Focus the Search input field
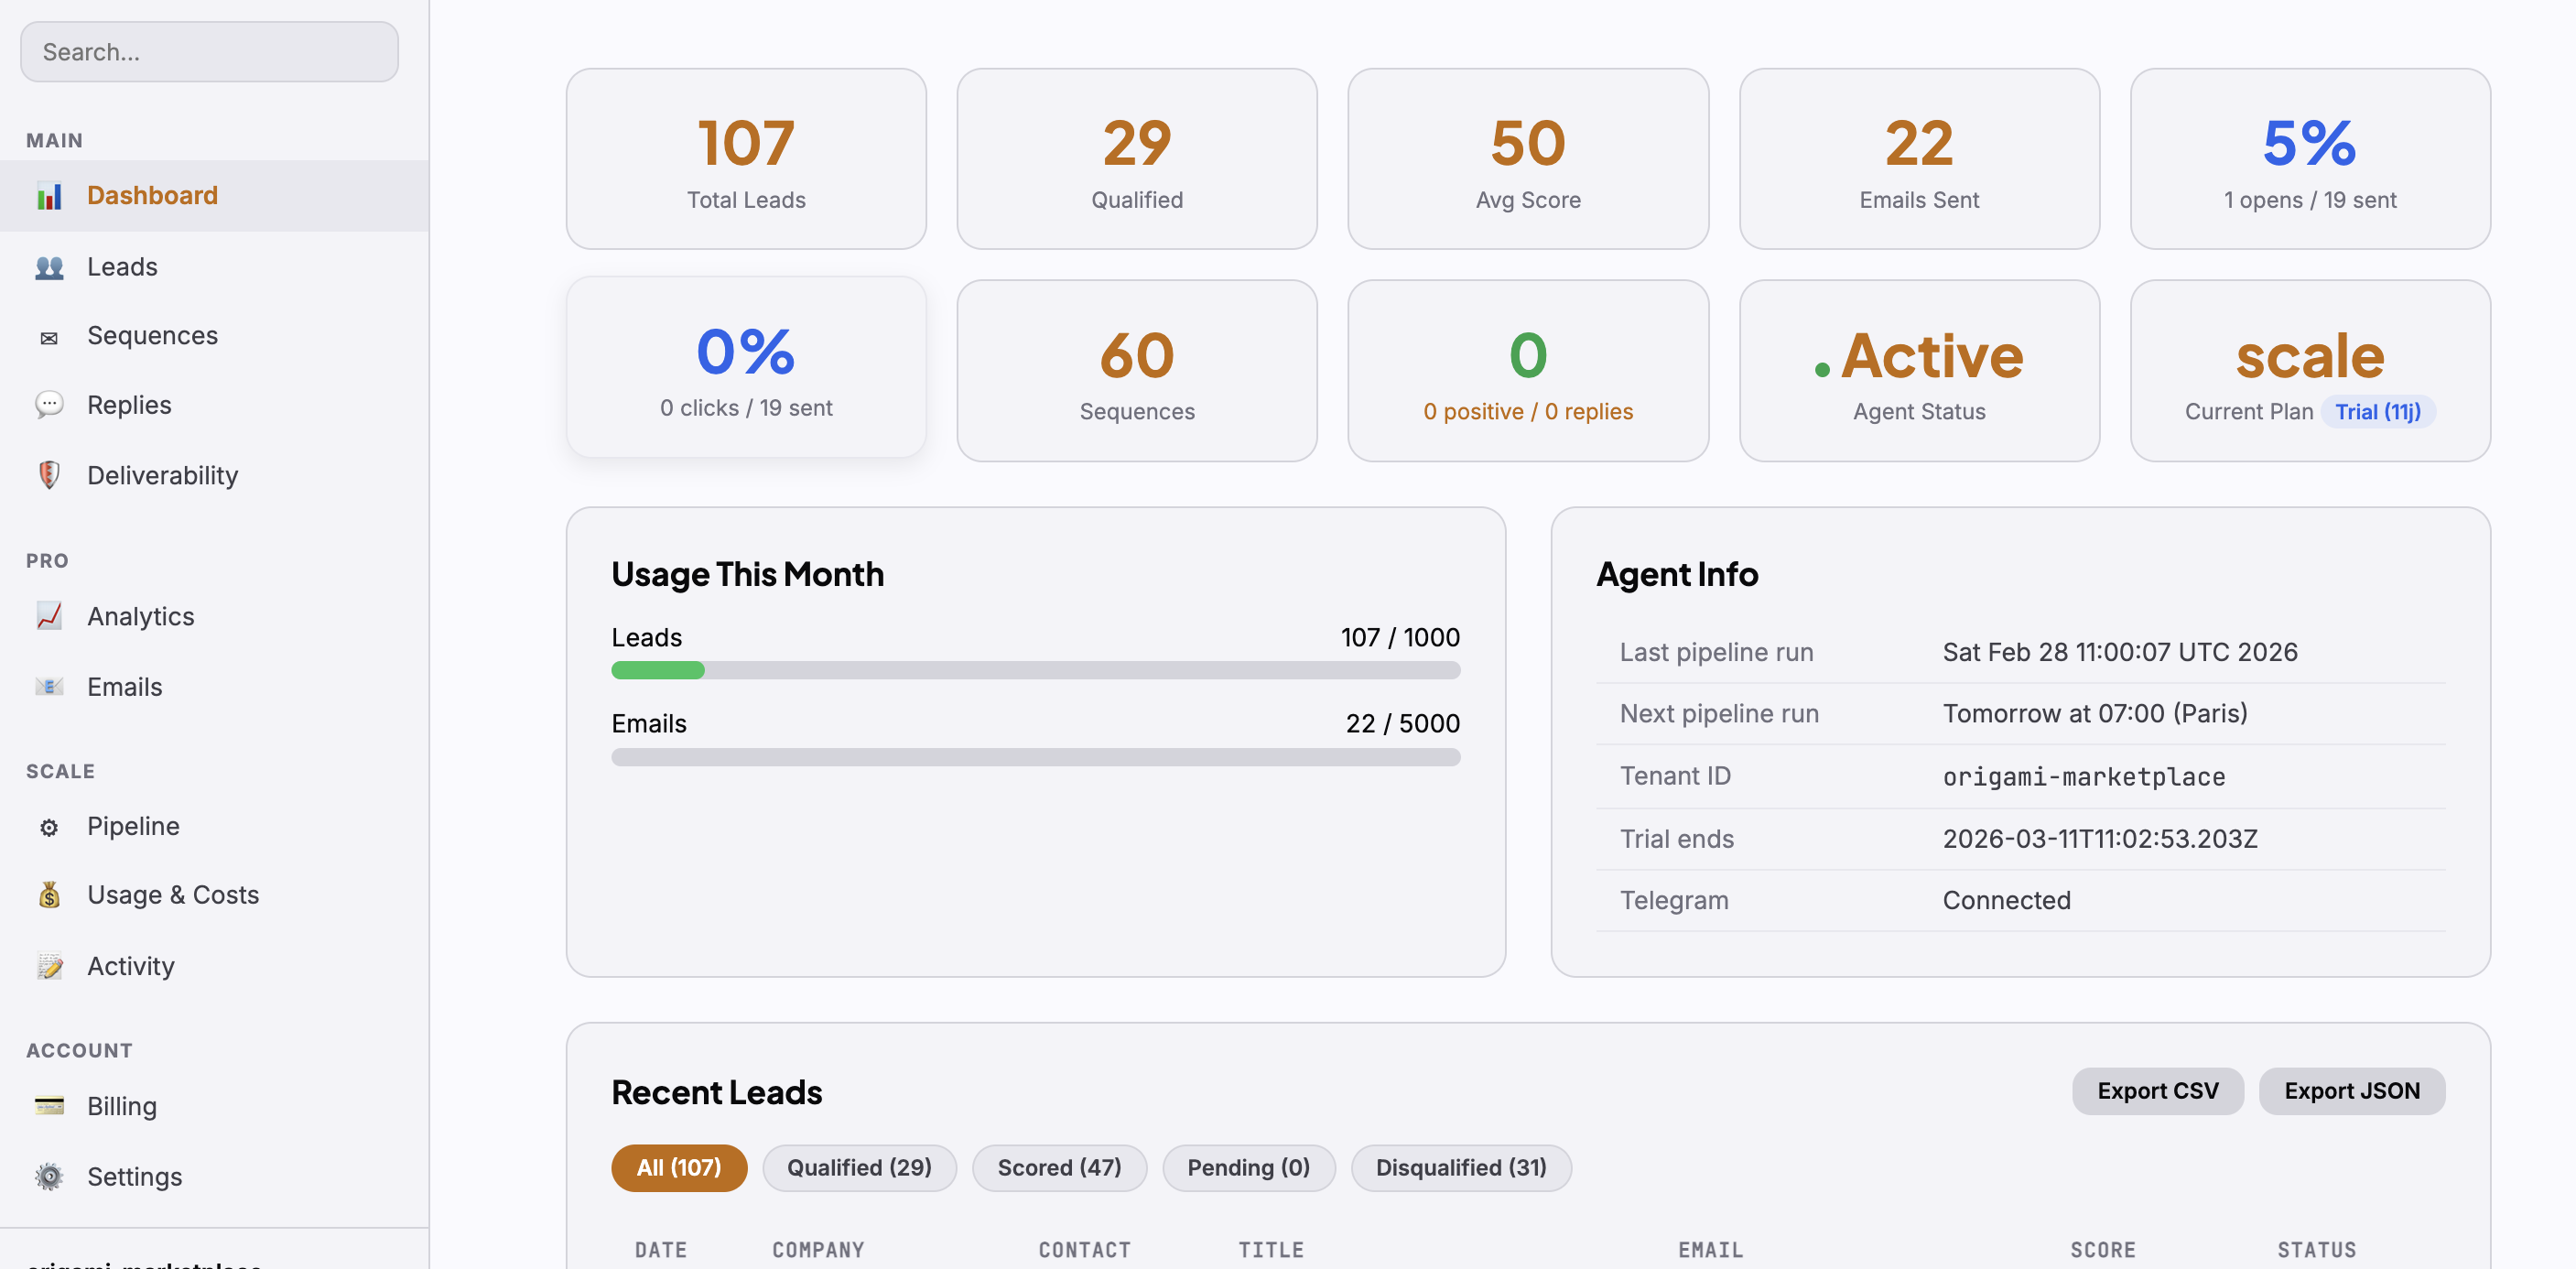Screen dimensions: 2576x1269 coord(209,52)
